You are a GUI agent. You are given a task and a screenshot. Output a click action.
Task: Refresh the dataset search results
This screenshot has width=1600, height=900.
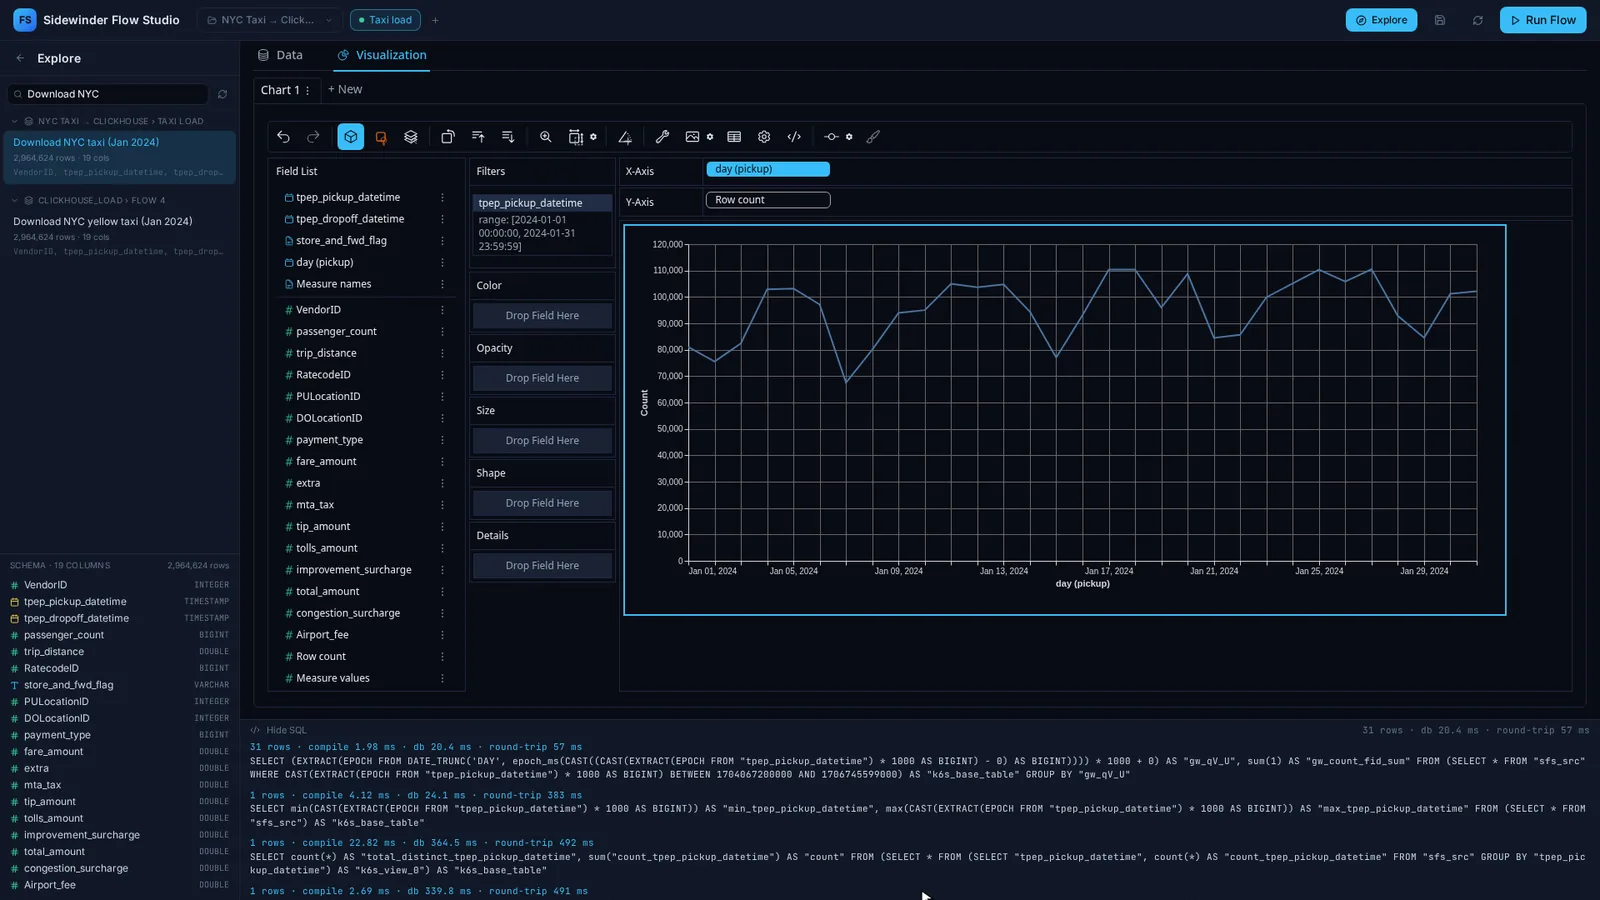coord(222,94)
